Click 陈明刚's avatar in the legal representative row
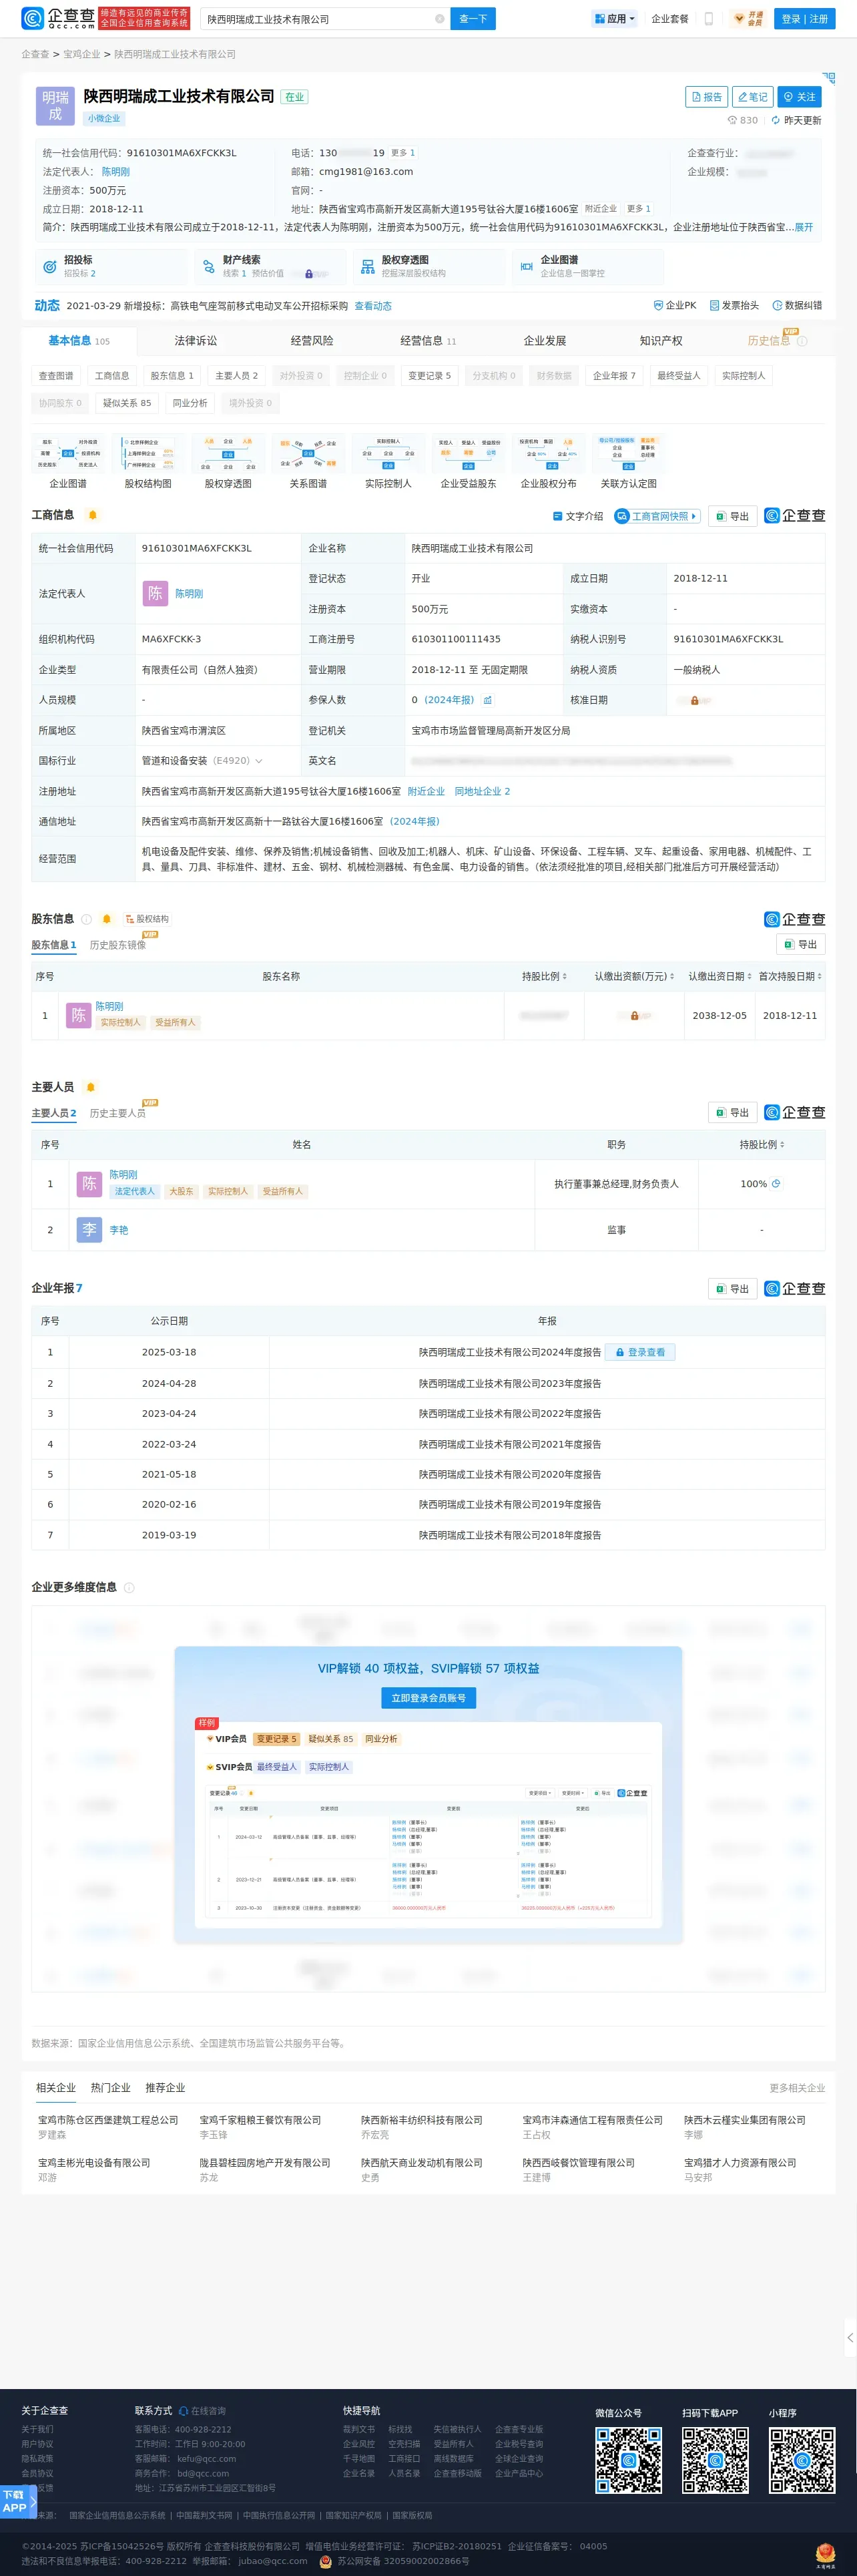Screen dimensions: 857x2576 (155, 593)
